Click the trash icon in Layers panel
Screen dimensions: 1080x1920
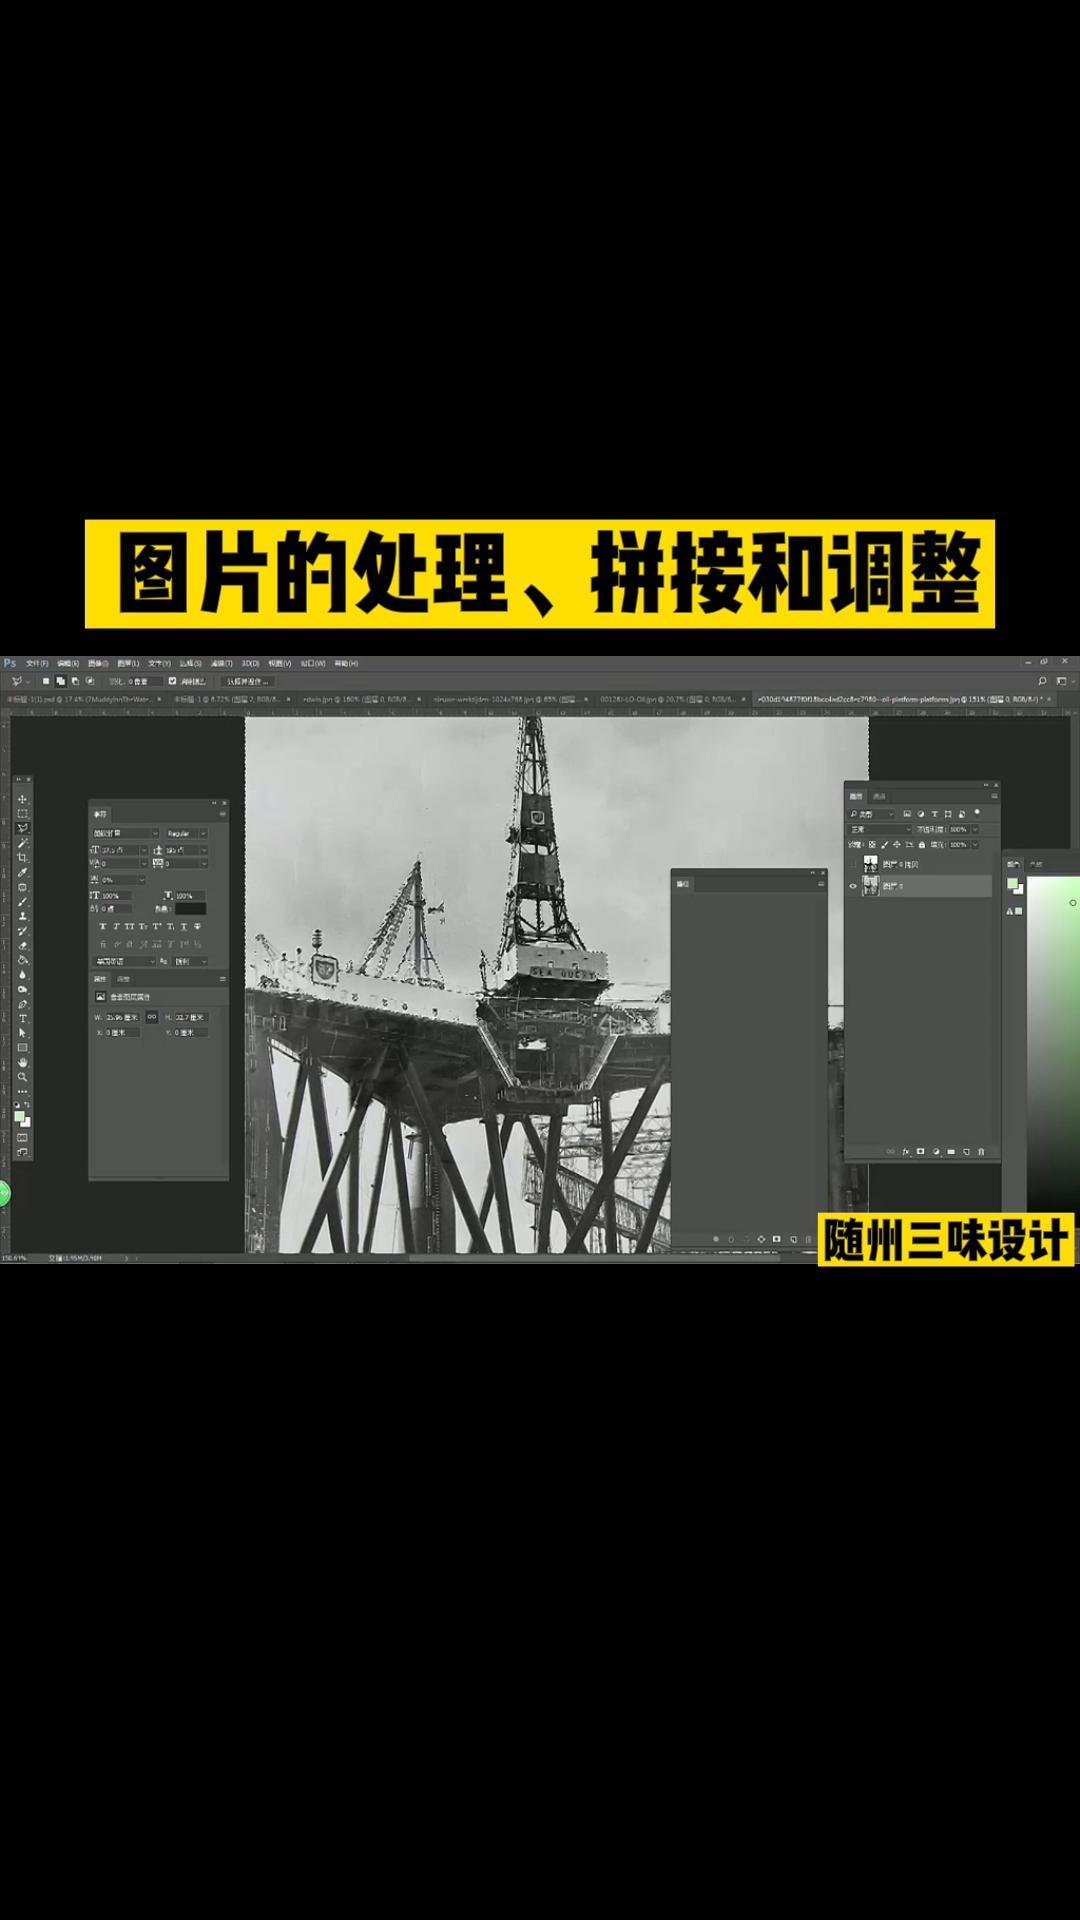981,1152
